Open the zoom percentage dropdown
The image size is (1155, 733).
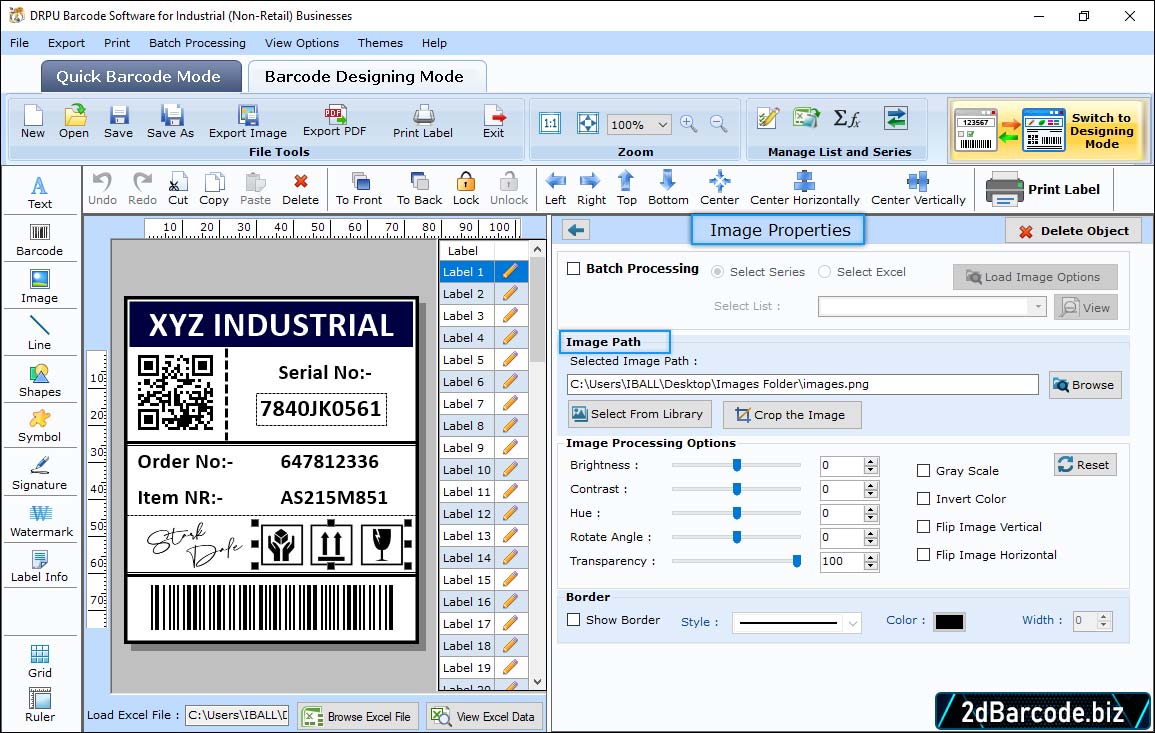click(662, 124)
